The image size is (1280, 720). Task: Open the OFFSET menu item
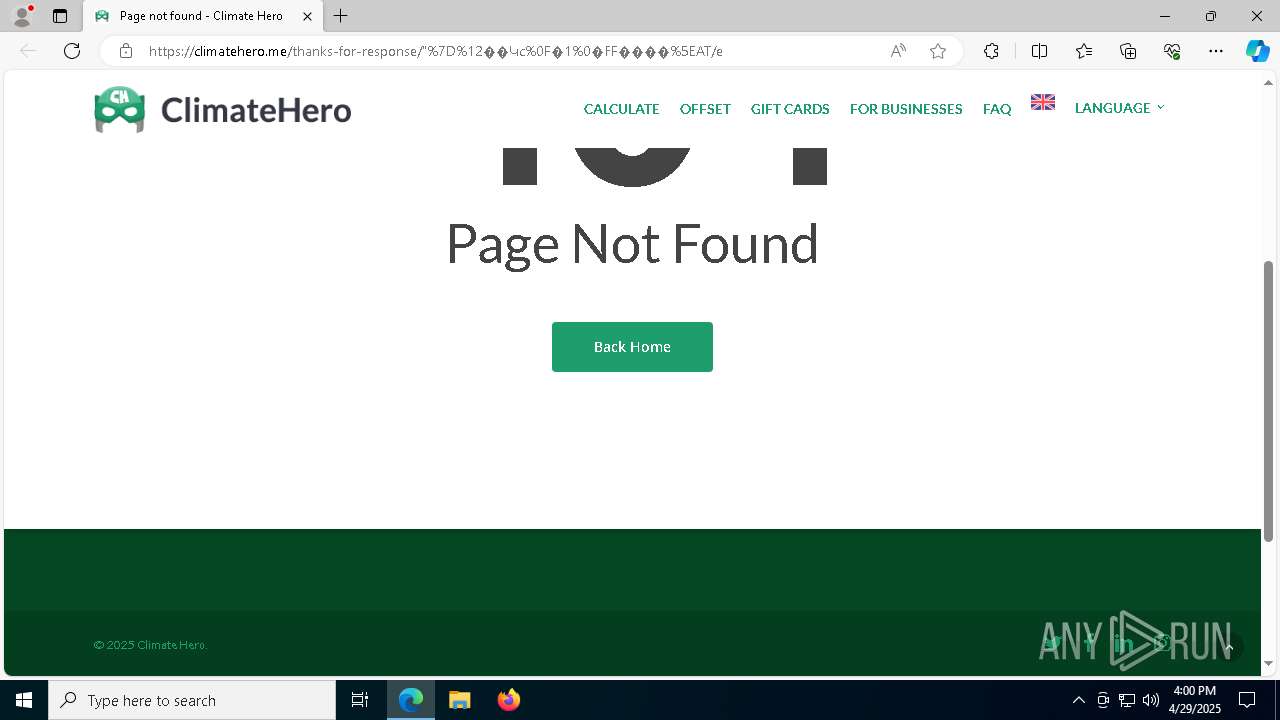pos(705,109)
